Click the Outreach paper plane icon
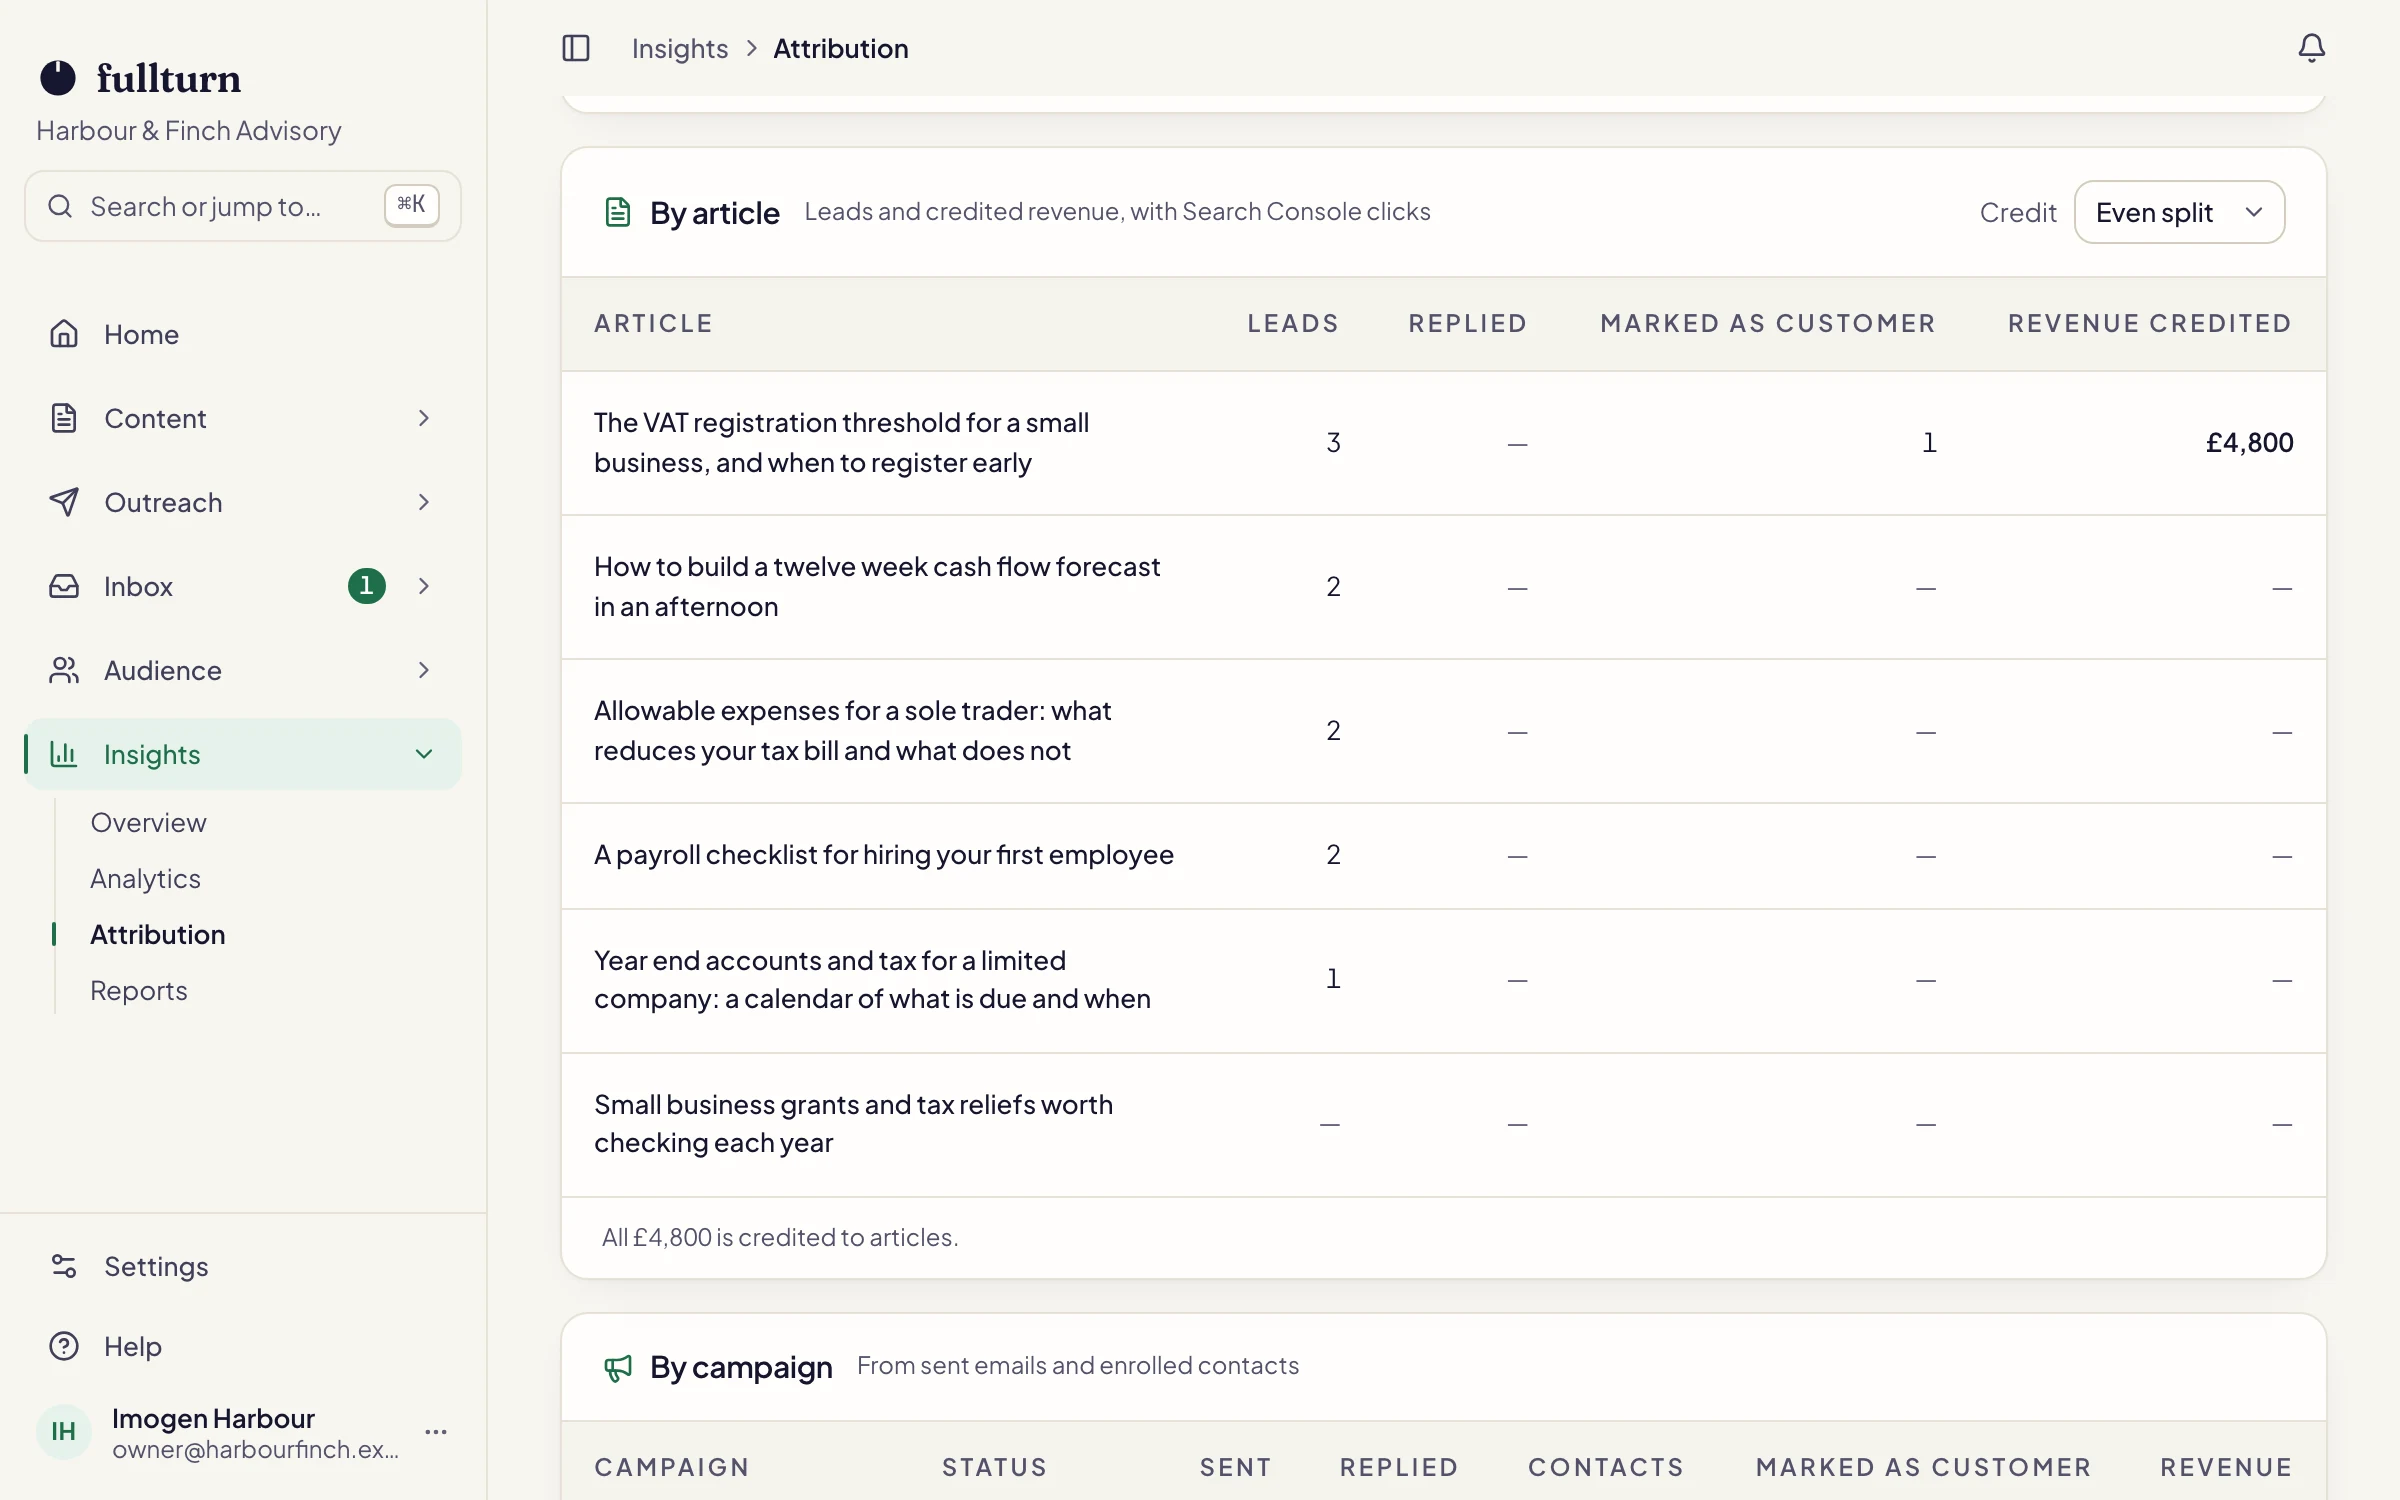The image size is (2400, 1500). tap(64, 502)
